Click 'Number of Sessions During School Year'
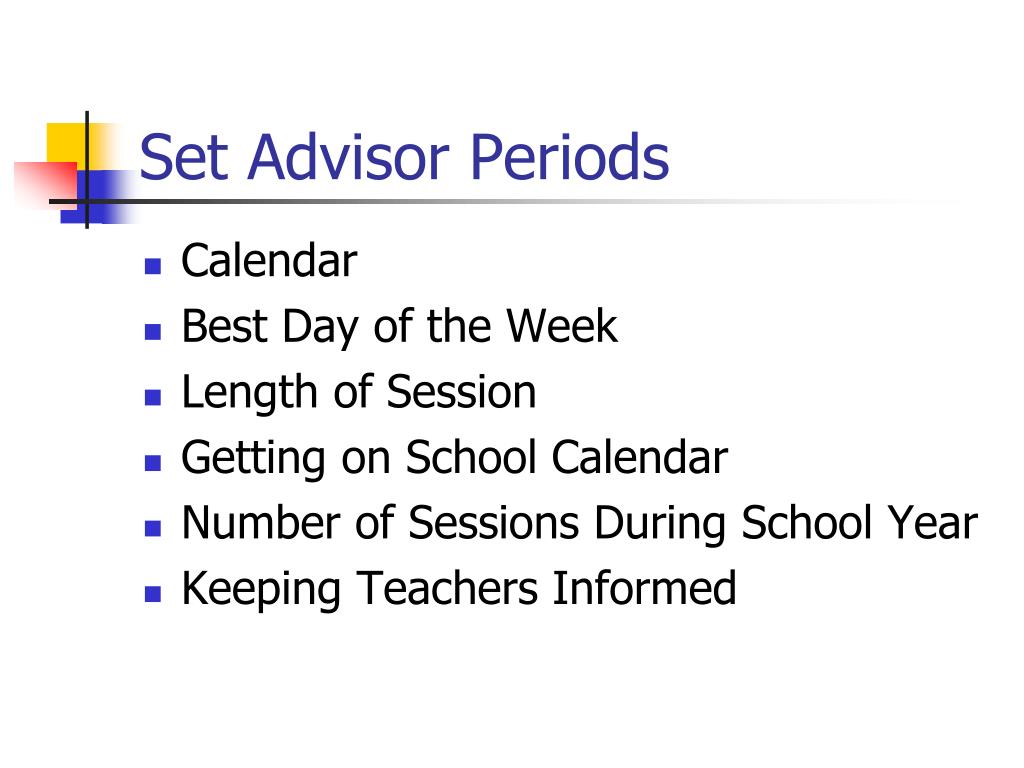Image resolution: width=1024 pixels, height=768 pixels. coord(579,523)
